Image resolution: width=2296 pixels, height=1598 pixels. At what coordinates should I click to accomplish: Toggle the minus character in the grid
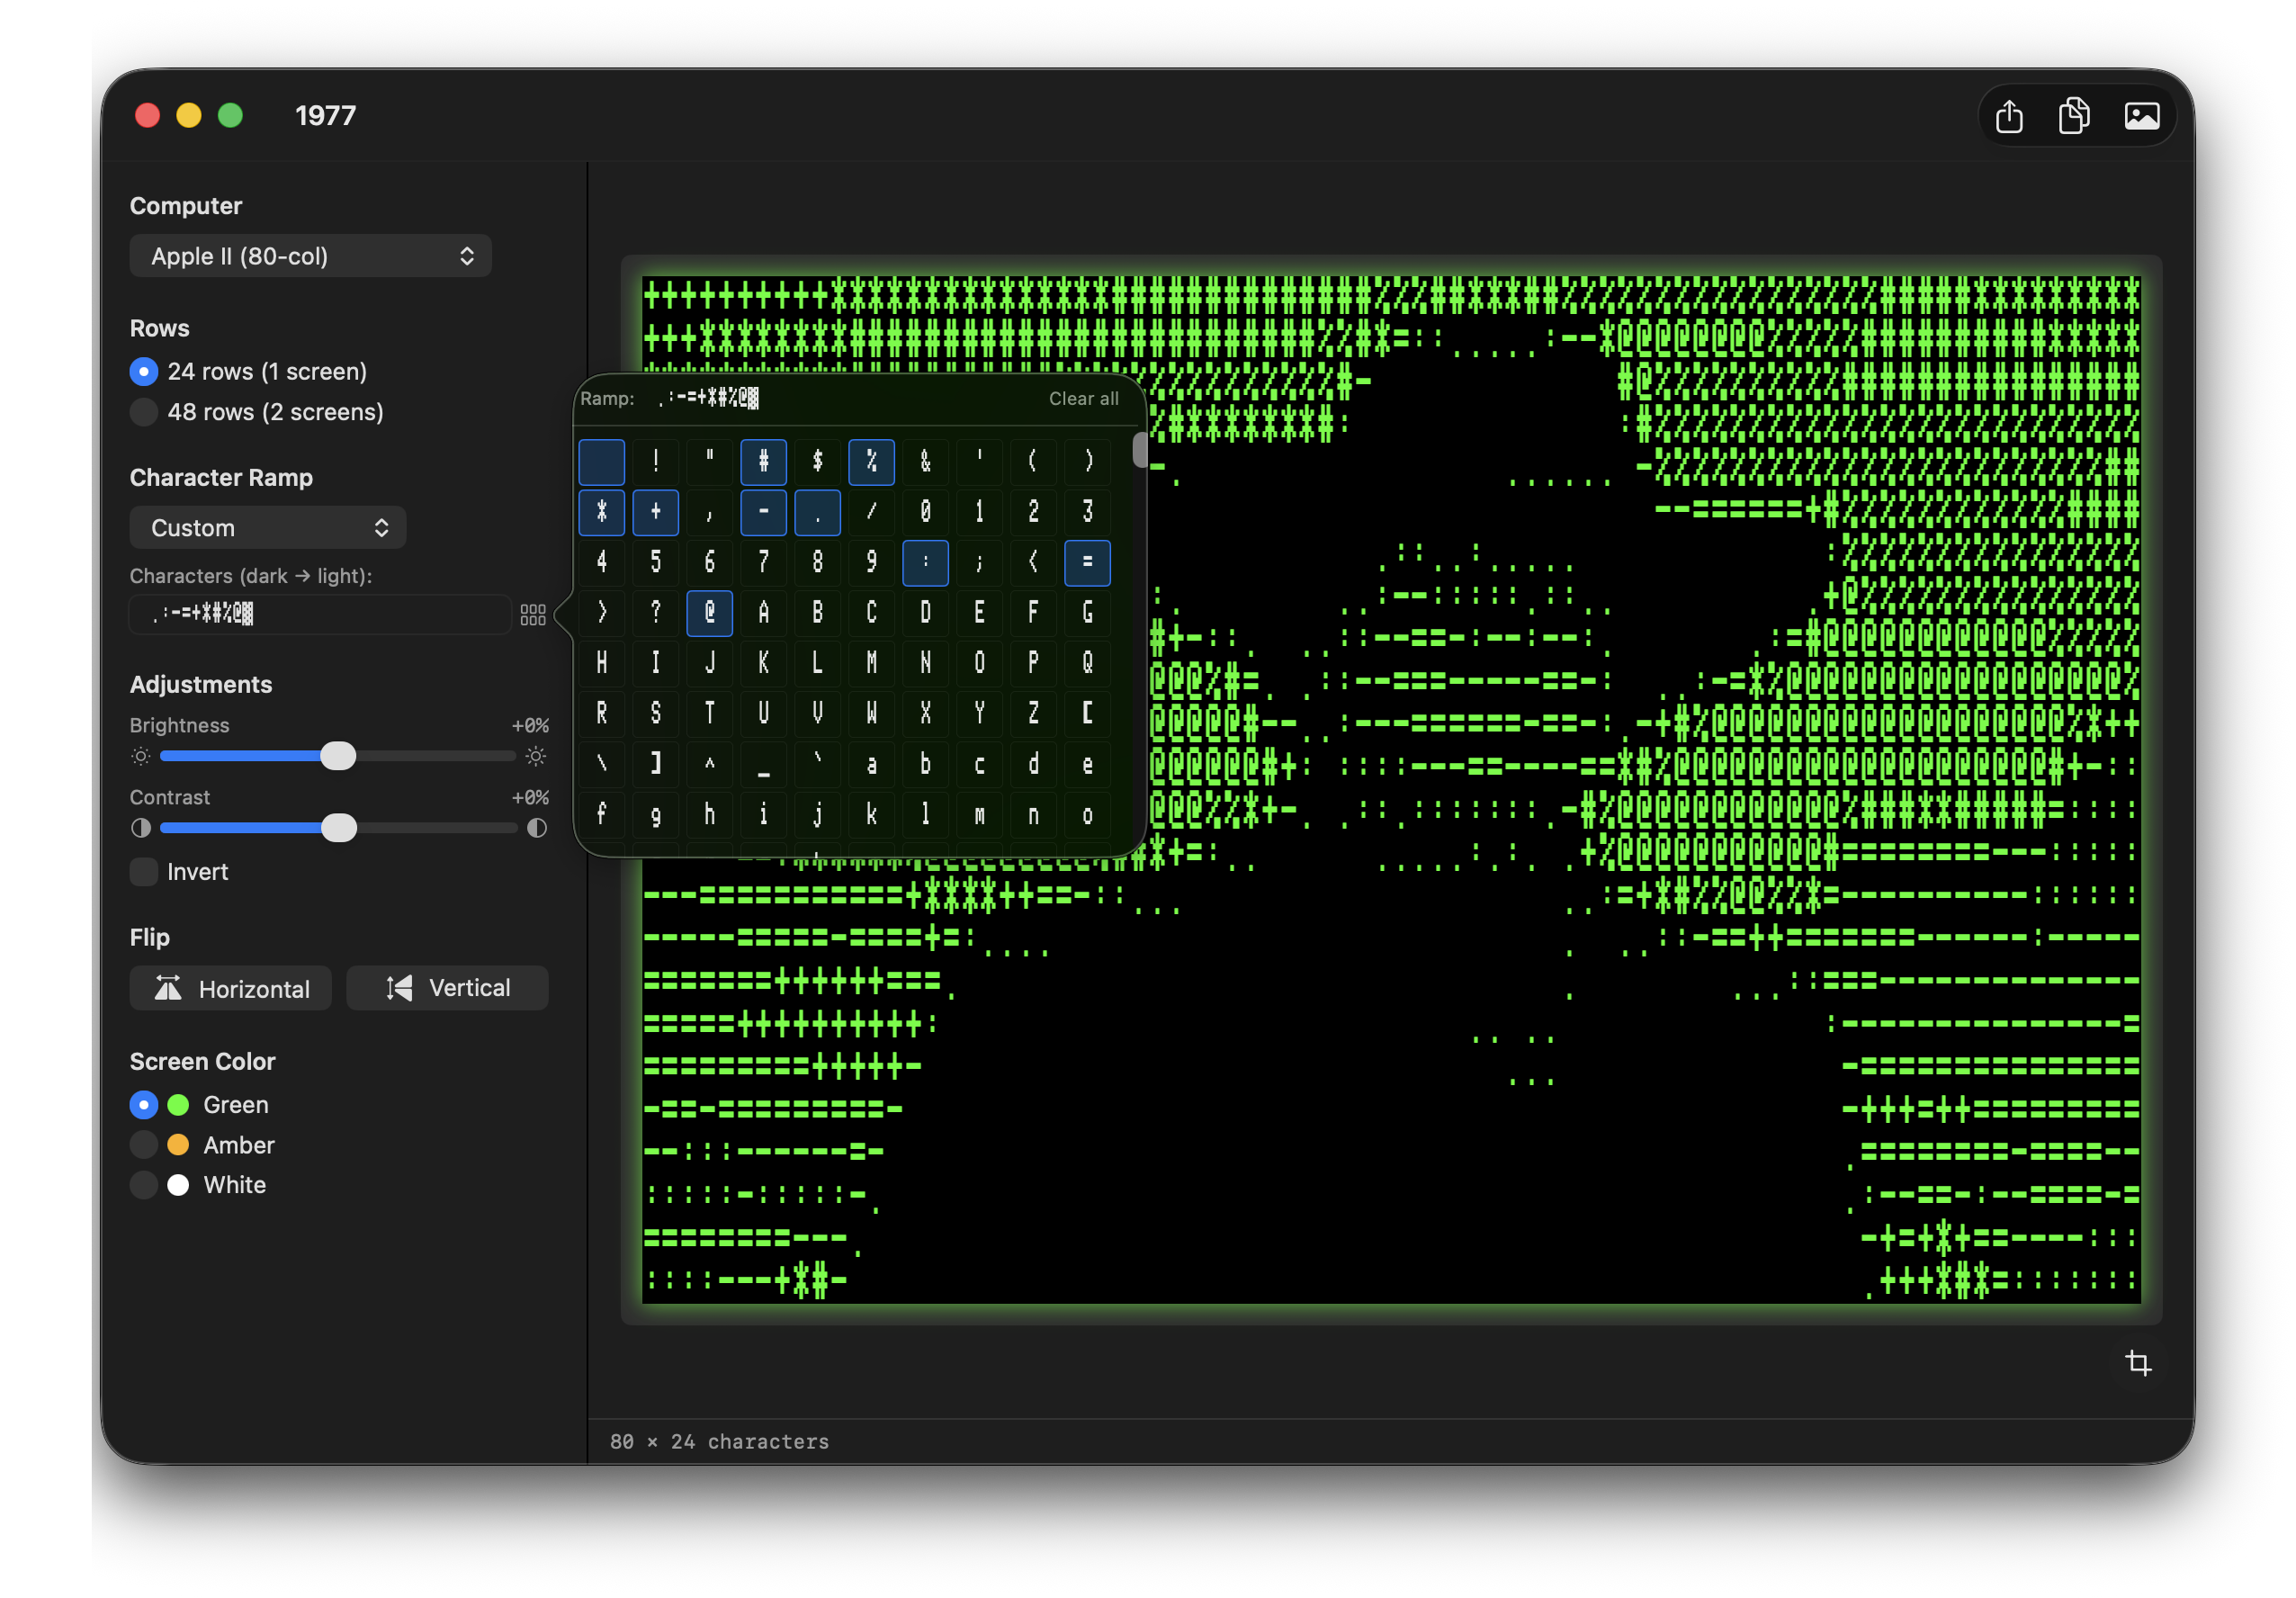tap(763, 512)
